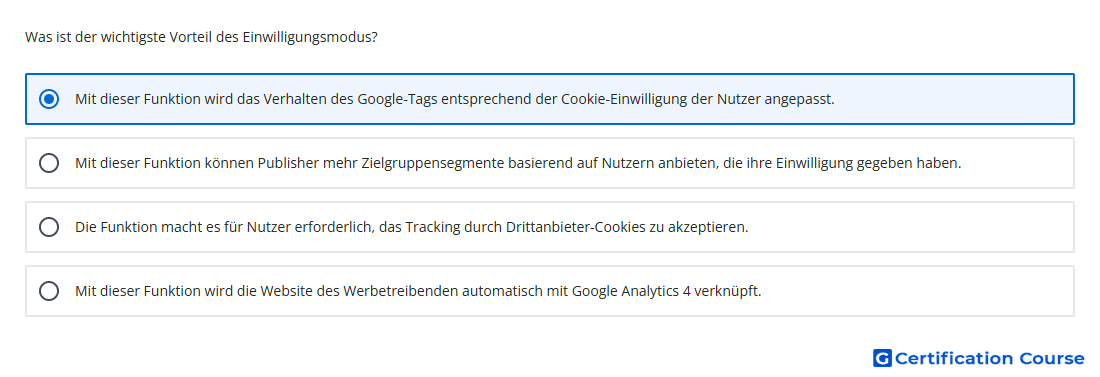This screenshot has height=377, width=1100.
Task: Click 'Google Analytics 4 verknüpft' in fourth answer
Action: [666, 291]
